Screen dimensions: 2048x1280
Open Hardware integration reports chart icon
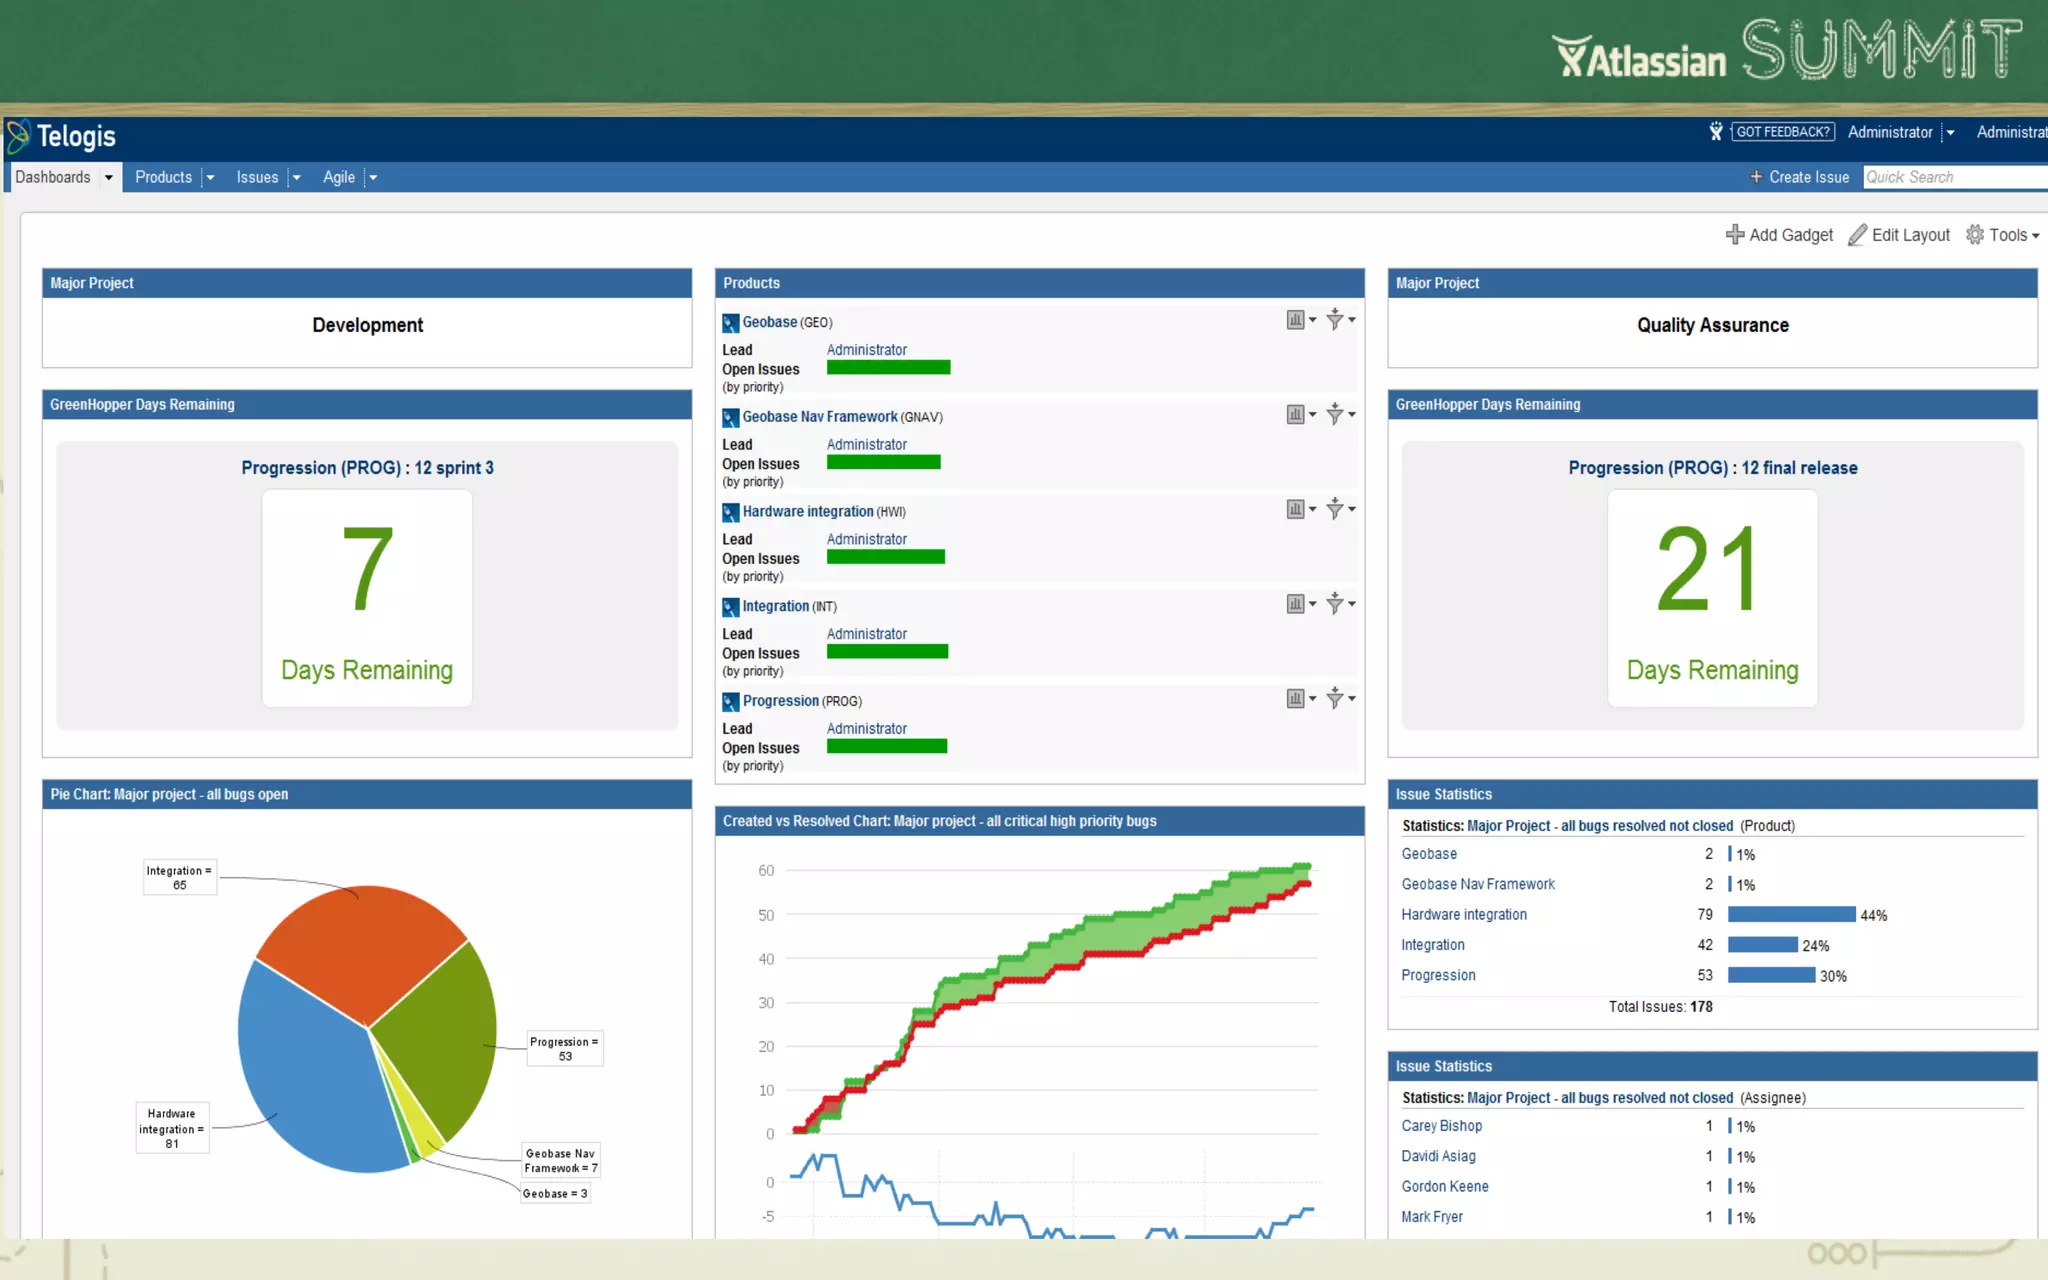(x=1295, y=509)
